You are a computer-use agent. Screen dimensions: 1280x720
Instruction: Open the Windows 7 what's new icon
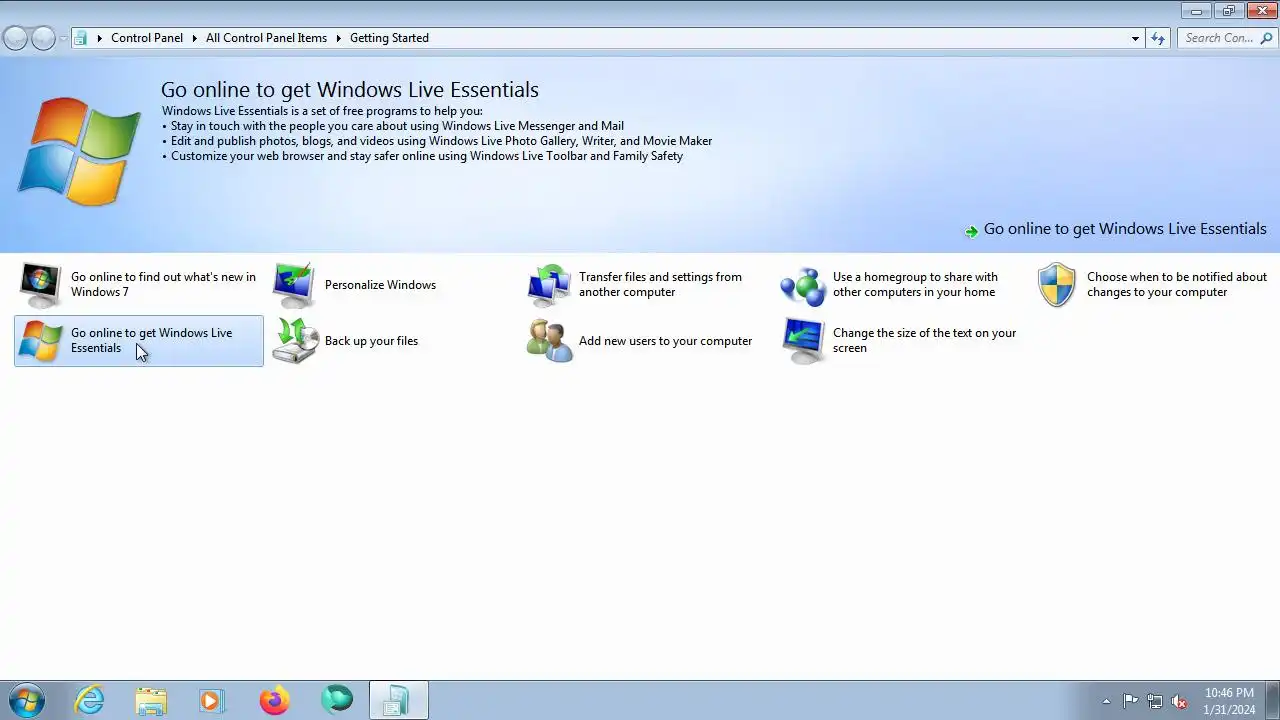40,285
